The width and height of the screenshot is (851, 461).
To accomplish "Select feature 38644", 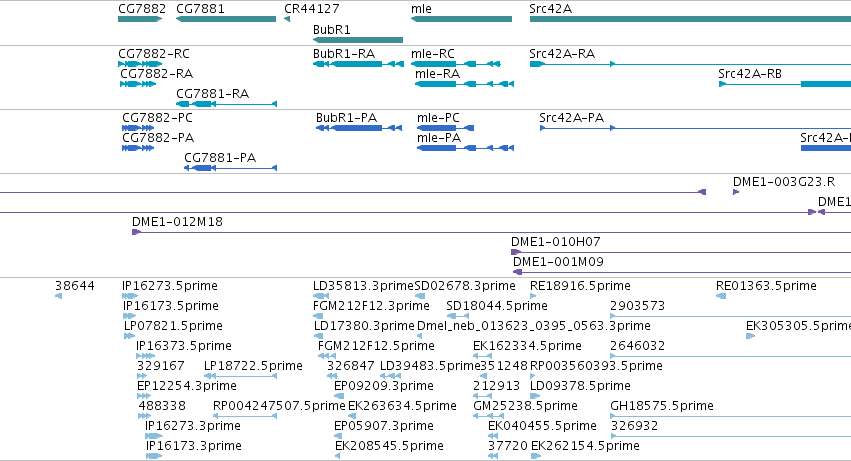I will (x=75, y=286).
